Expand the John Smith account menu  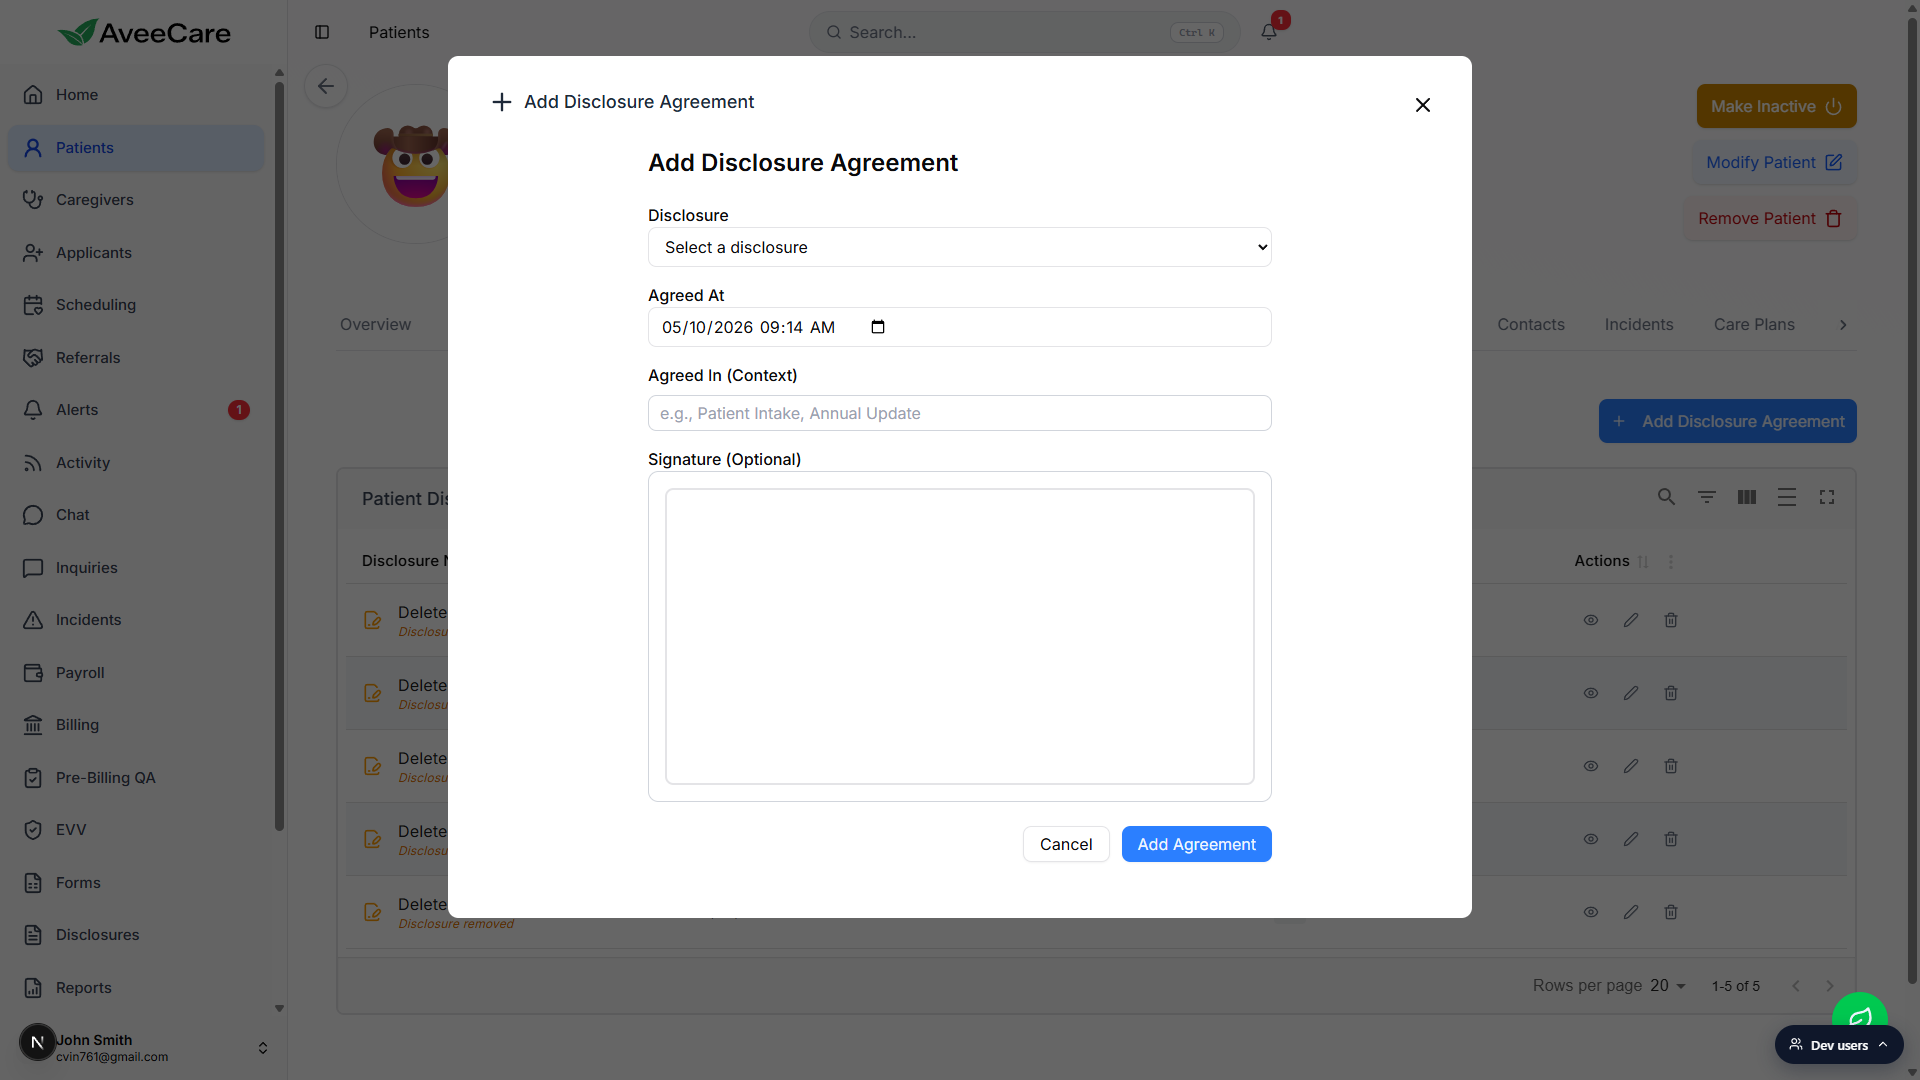(x=262, y=1047)
